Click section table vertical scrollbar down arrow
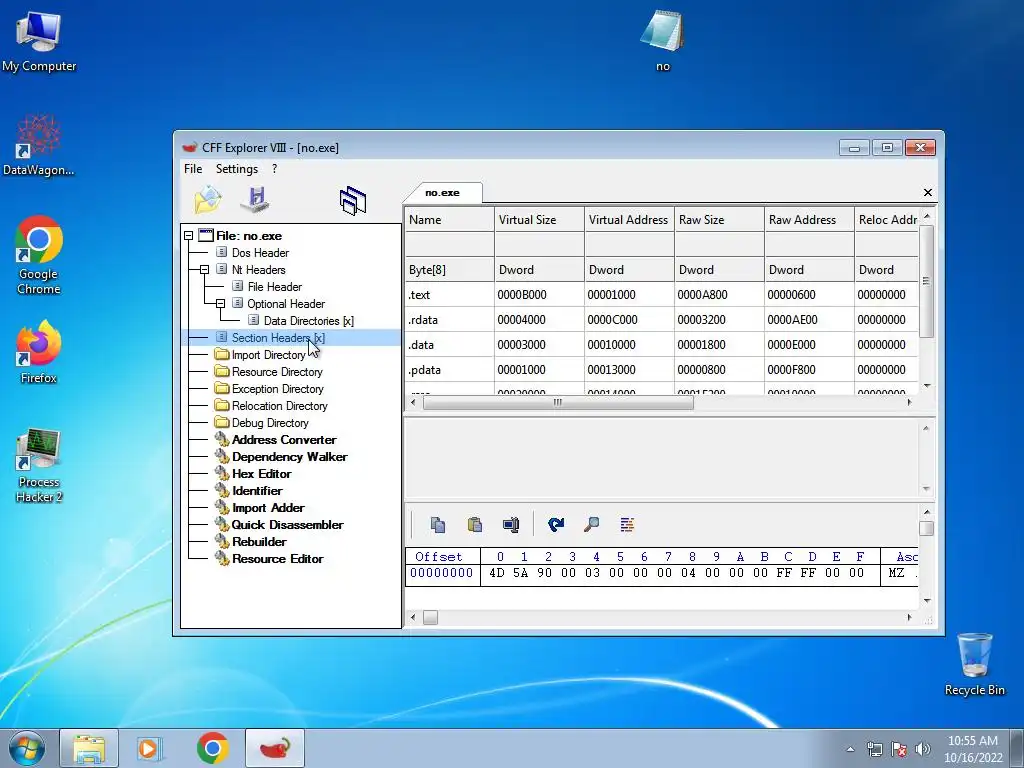The height and width of the screenshot is (768, 1024). pyautogui.click(x=926, y=386)
